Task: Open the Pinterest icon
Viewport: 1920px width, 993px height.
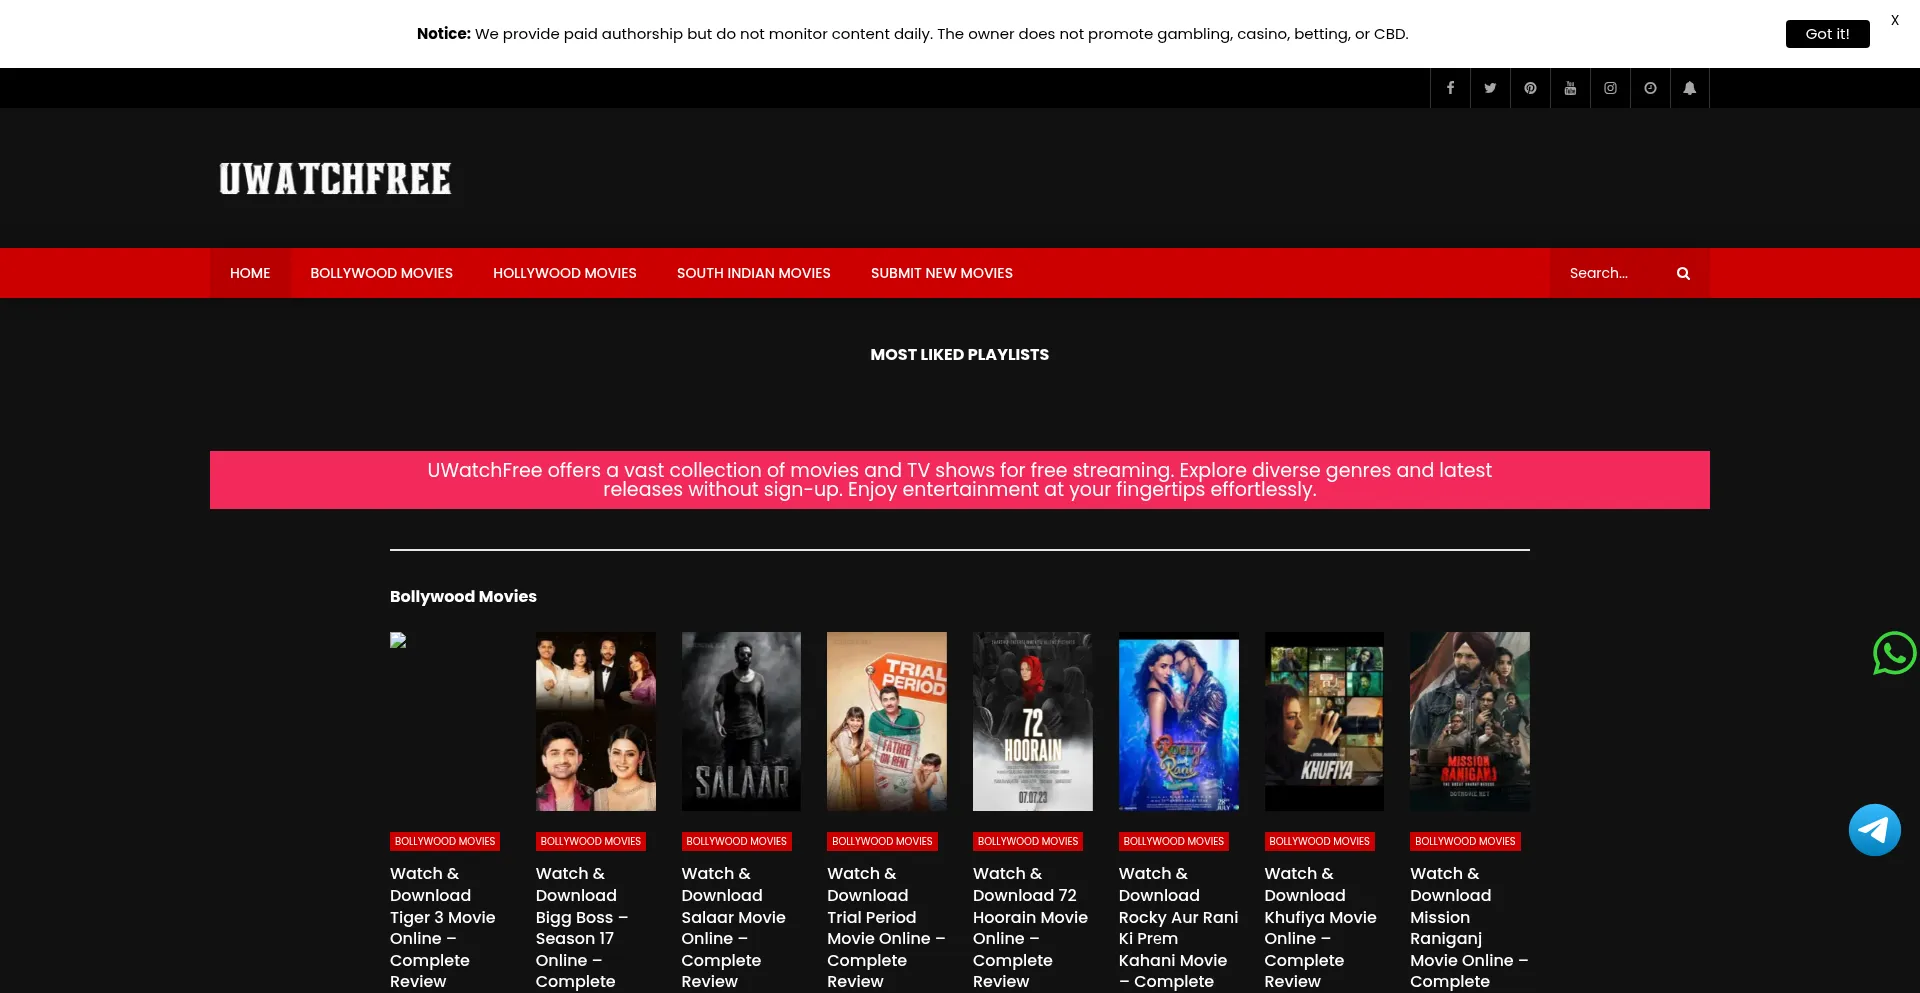Action: 1530,88
